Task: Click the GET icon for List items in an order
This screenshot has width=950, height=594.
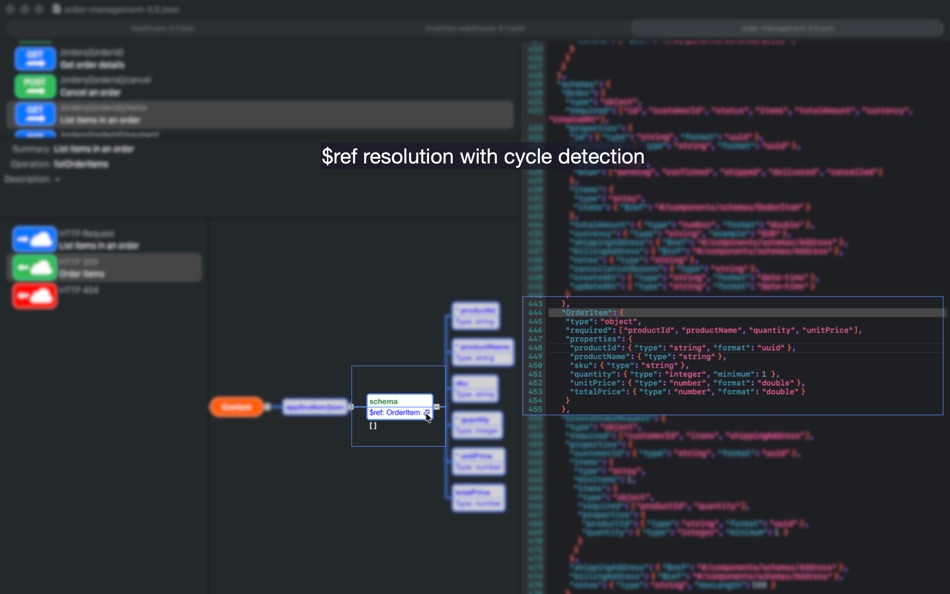Action: tap(35, 114)
